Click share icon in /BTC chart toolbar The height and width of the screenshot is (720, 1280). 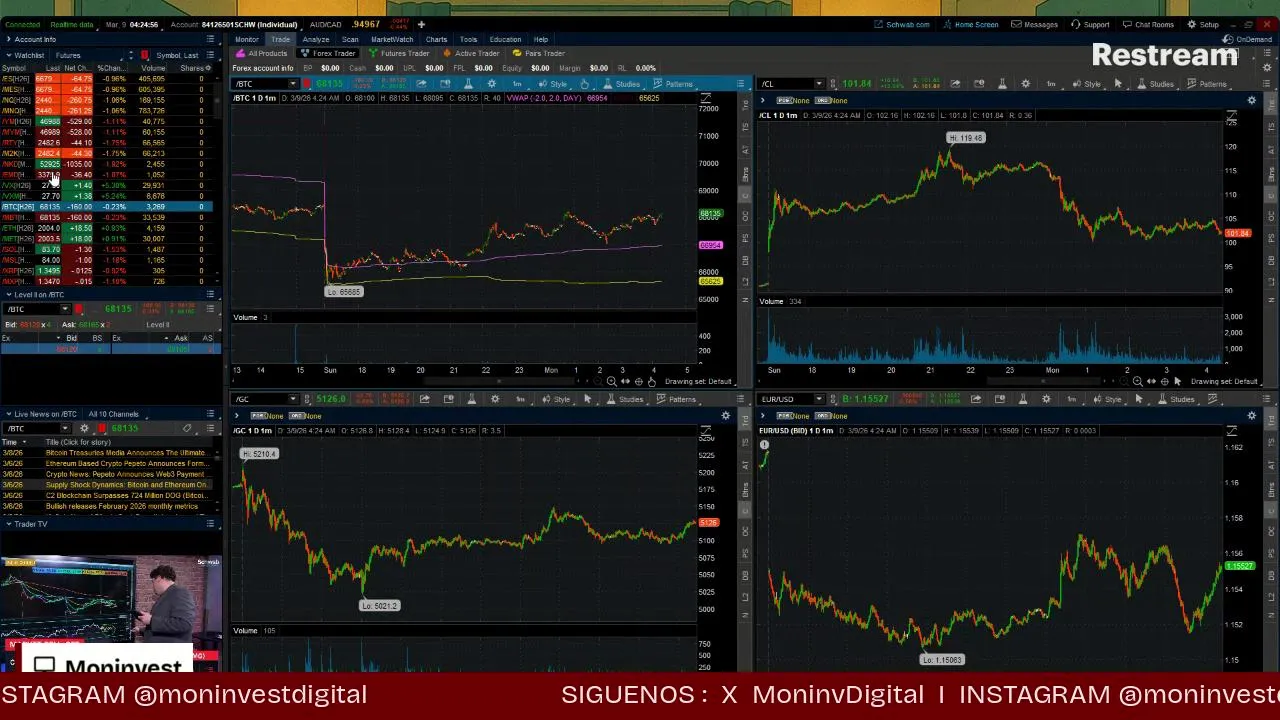[x=421, y=84]
